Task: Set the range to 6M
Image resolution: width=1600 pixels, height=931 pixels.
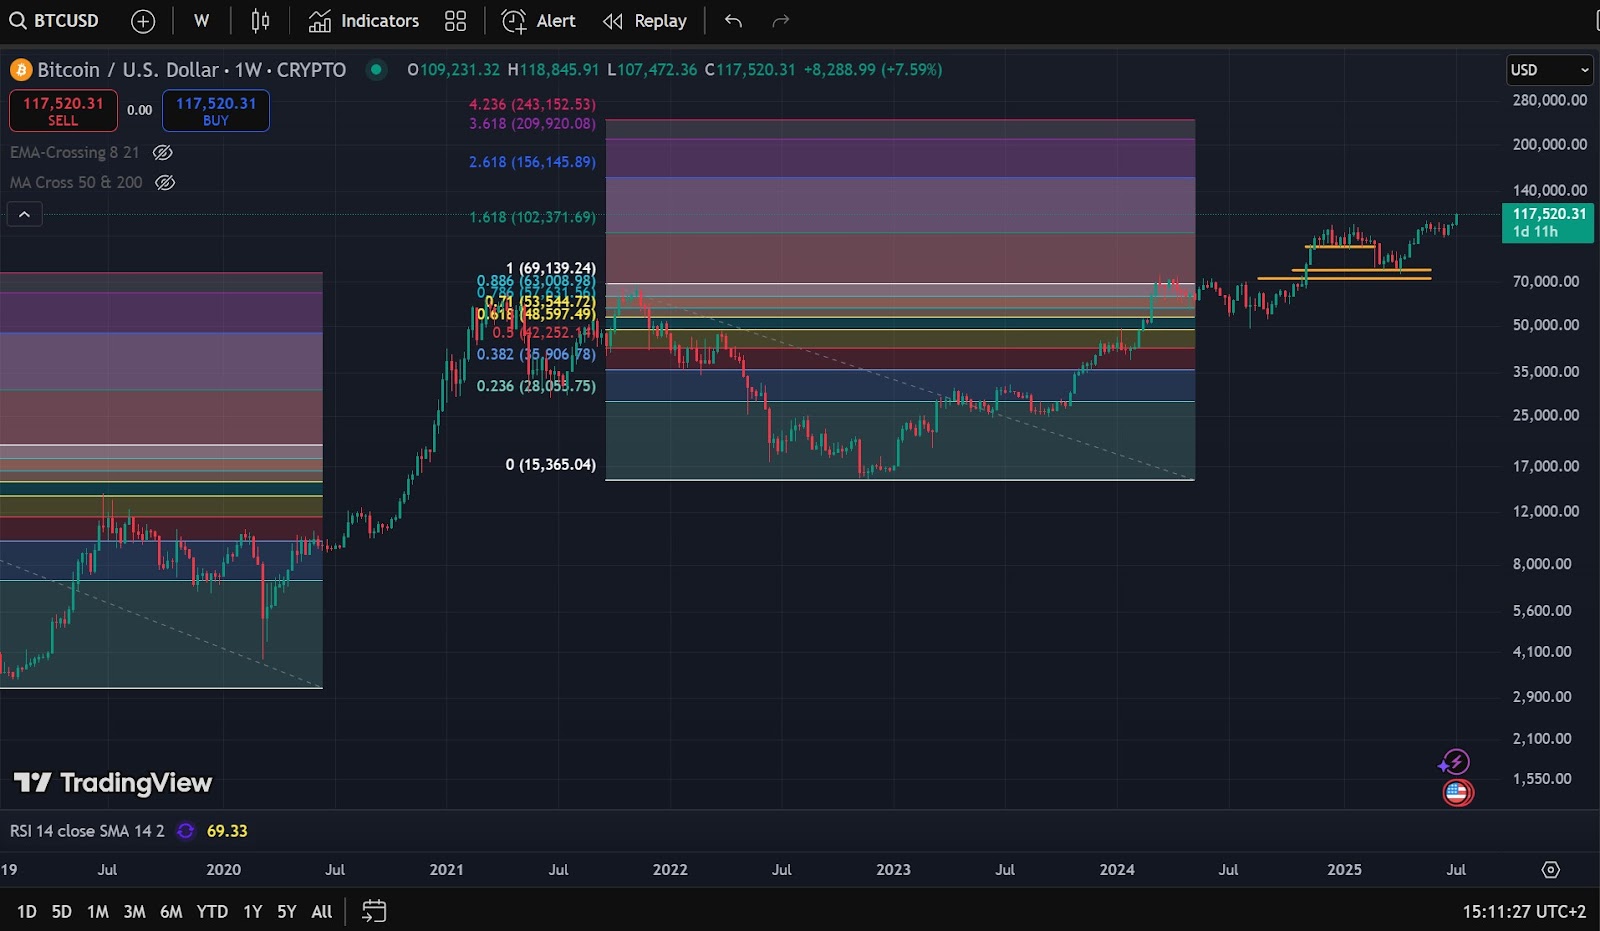Action: pyautogui.click(x=171, y=912)
